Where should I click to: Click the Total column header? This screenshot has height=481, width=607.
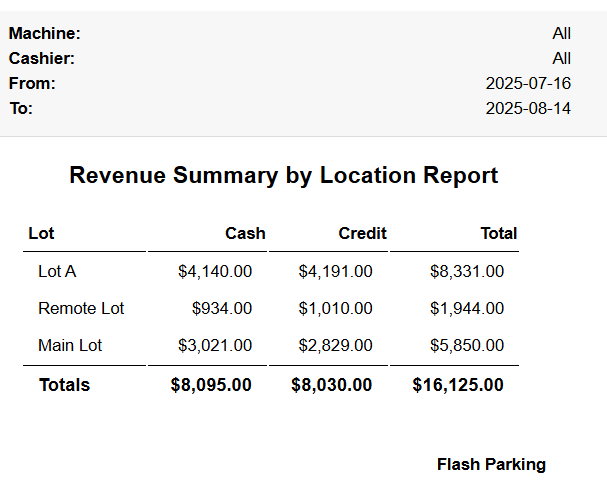[x=498, y=234]
